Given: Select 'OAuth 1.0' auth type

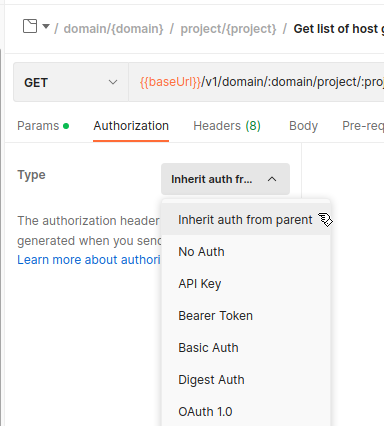Looking at the screenshot, I should click(x=246, y=412).
